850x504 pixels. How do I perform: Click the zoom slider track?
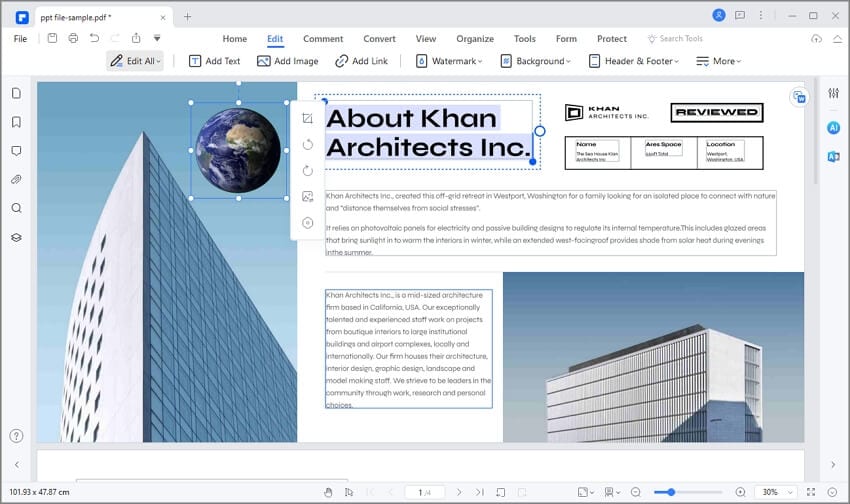pyautogui.click(x=688, y=492)
